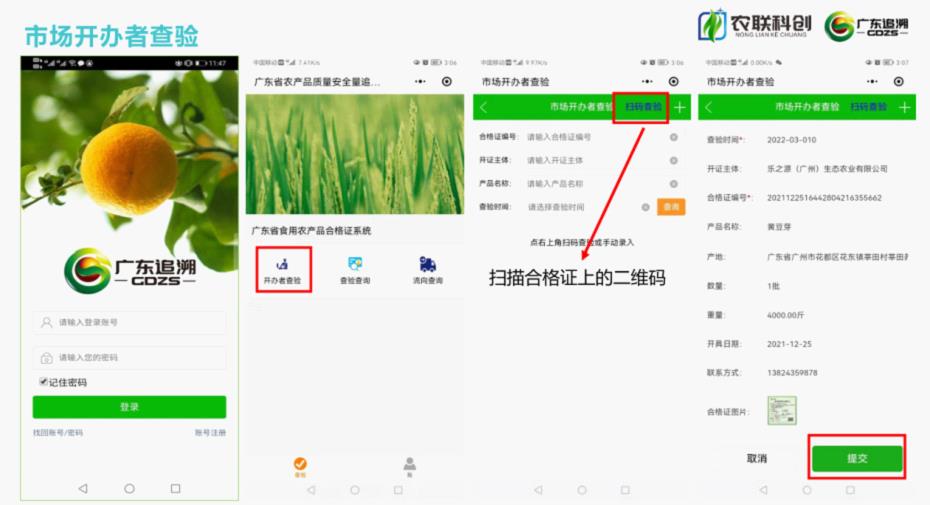Go back using chevron on search form header
930x505 pixels.
click(x=485, y=107)
